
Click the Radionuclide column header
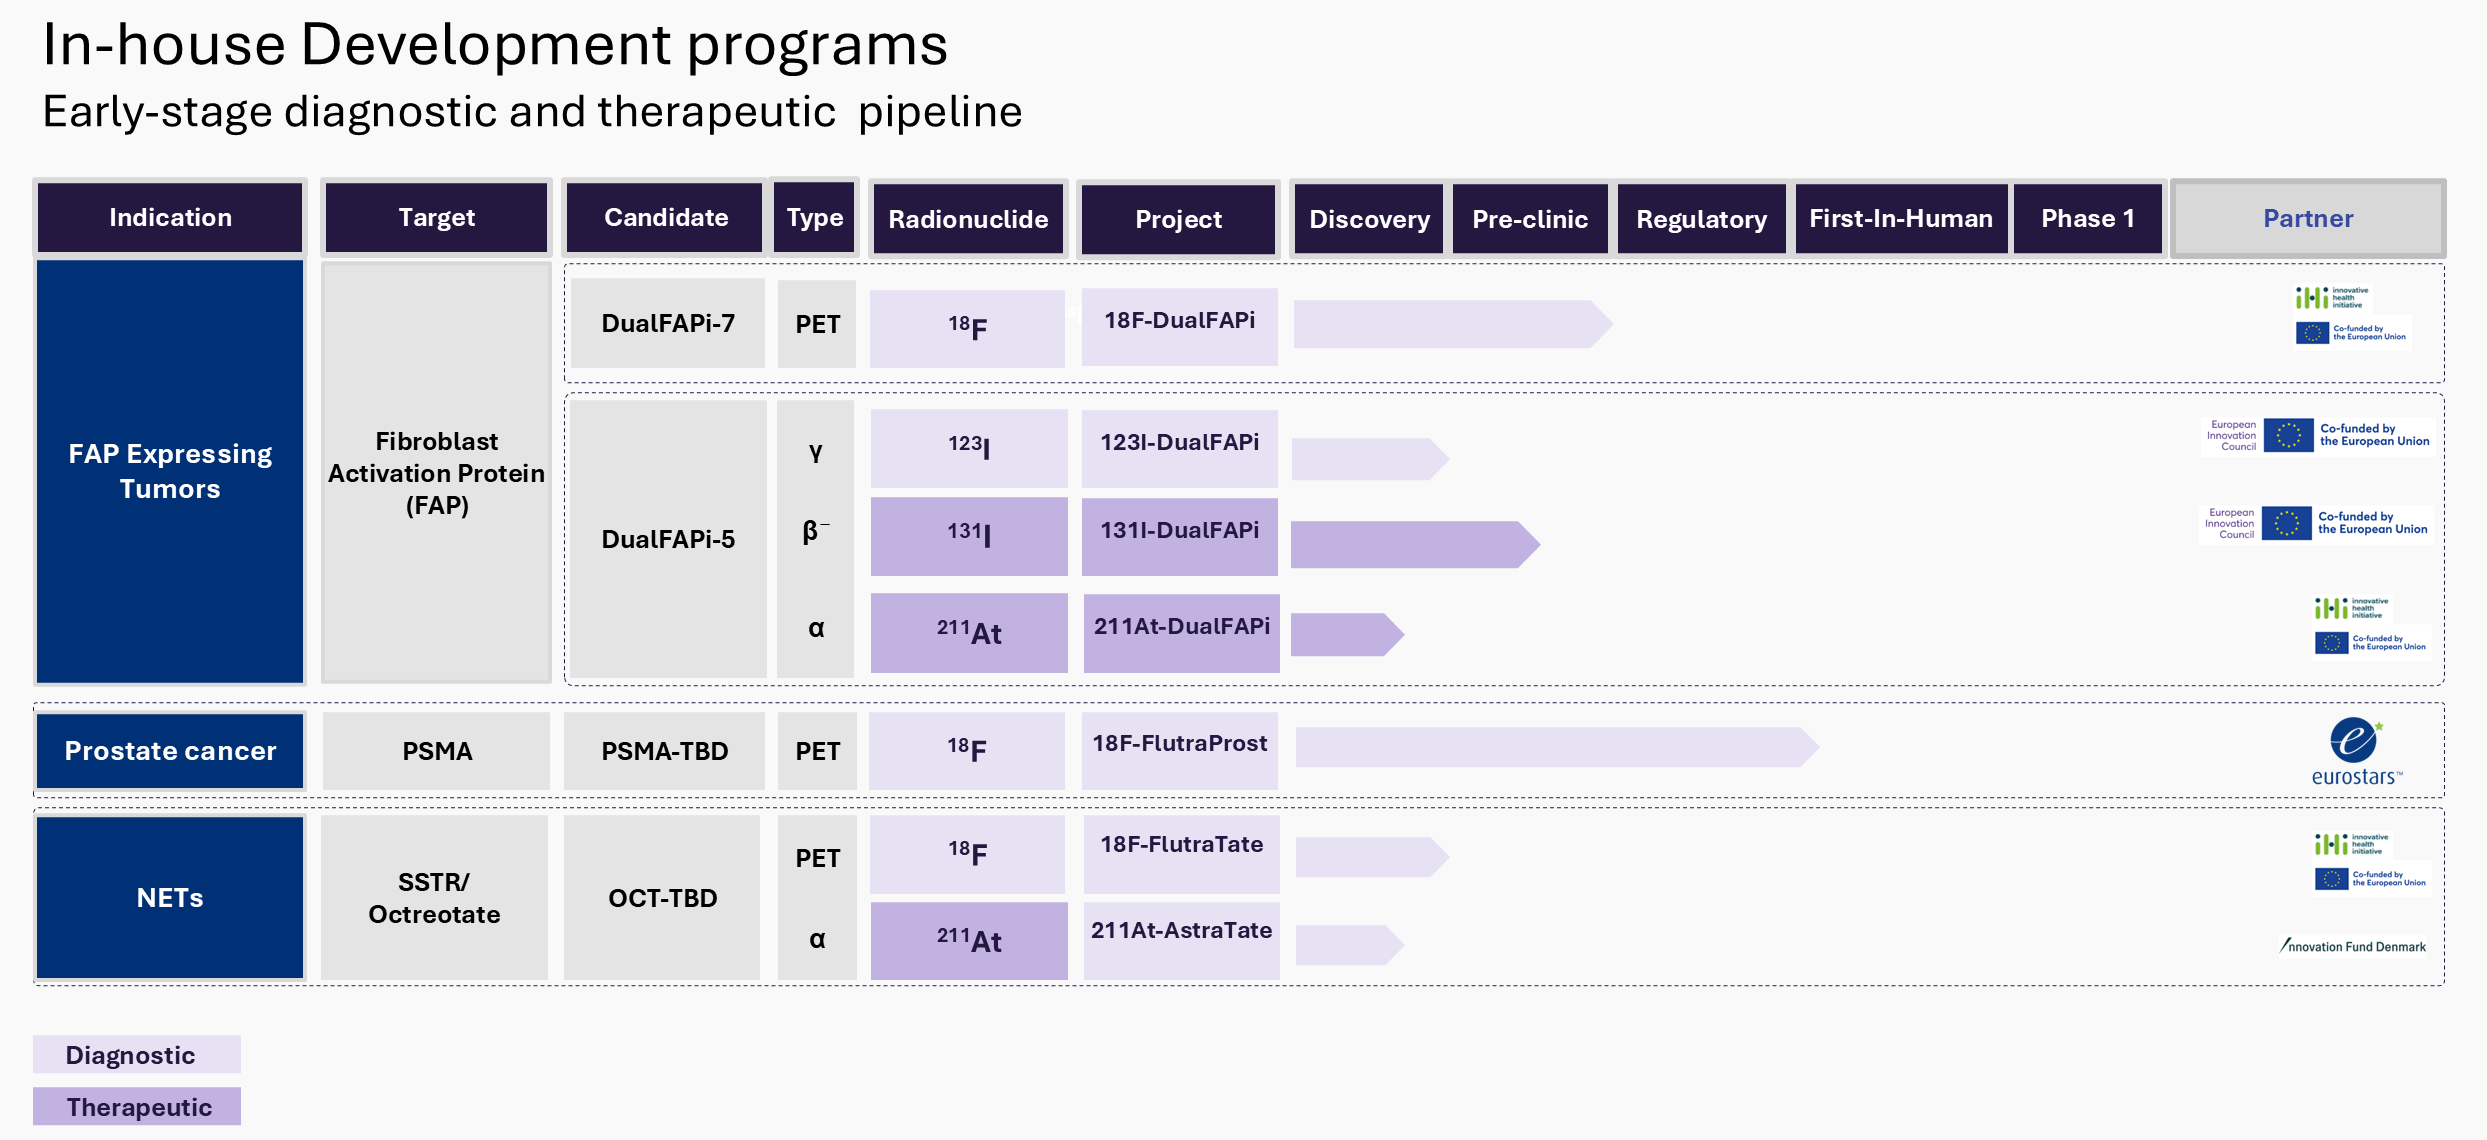click(x=967, y=219)
